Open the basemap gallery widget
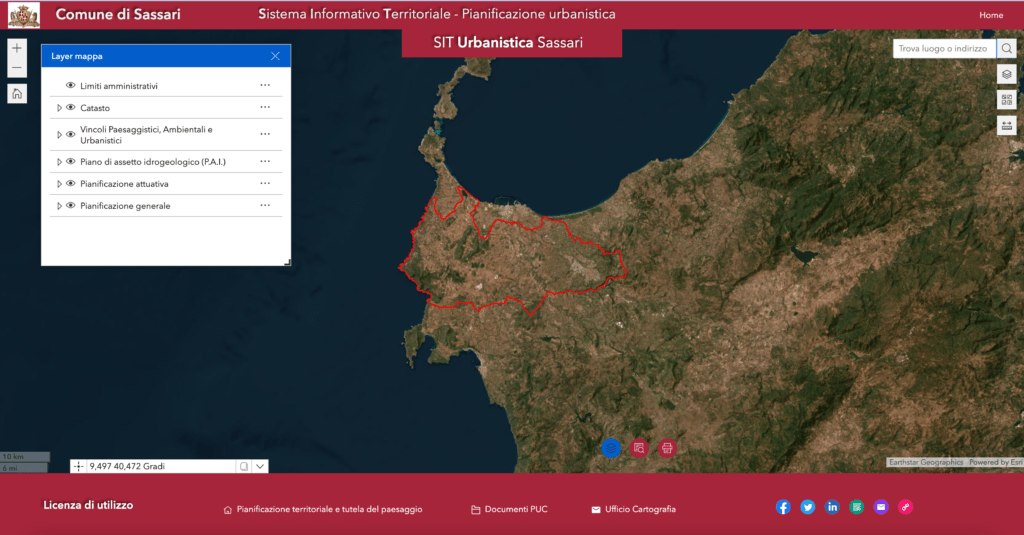The image size is (1024, 535). point(1007,100)
